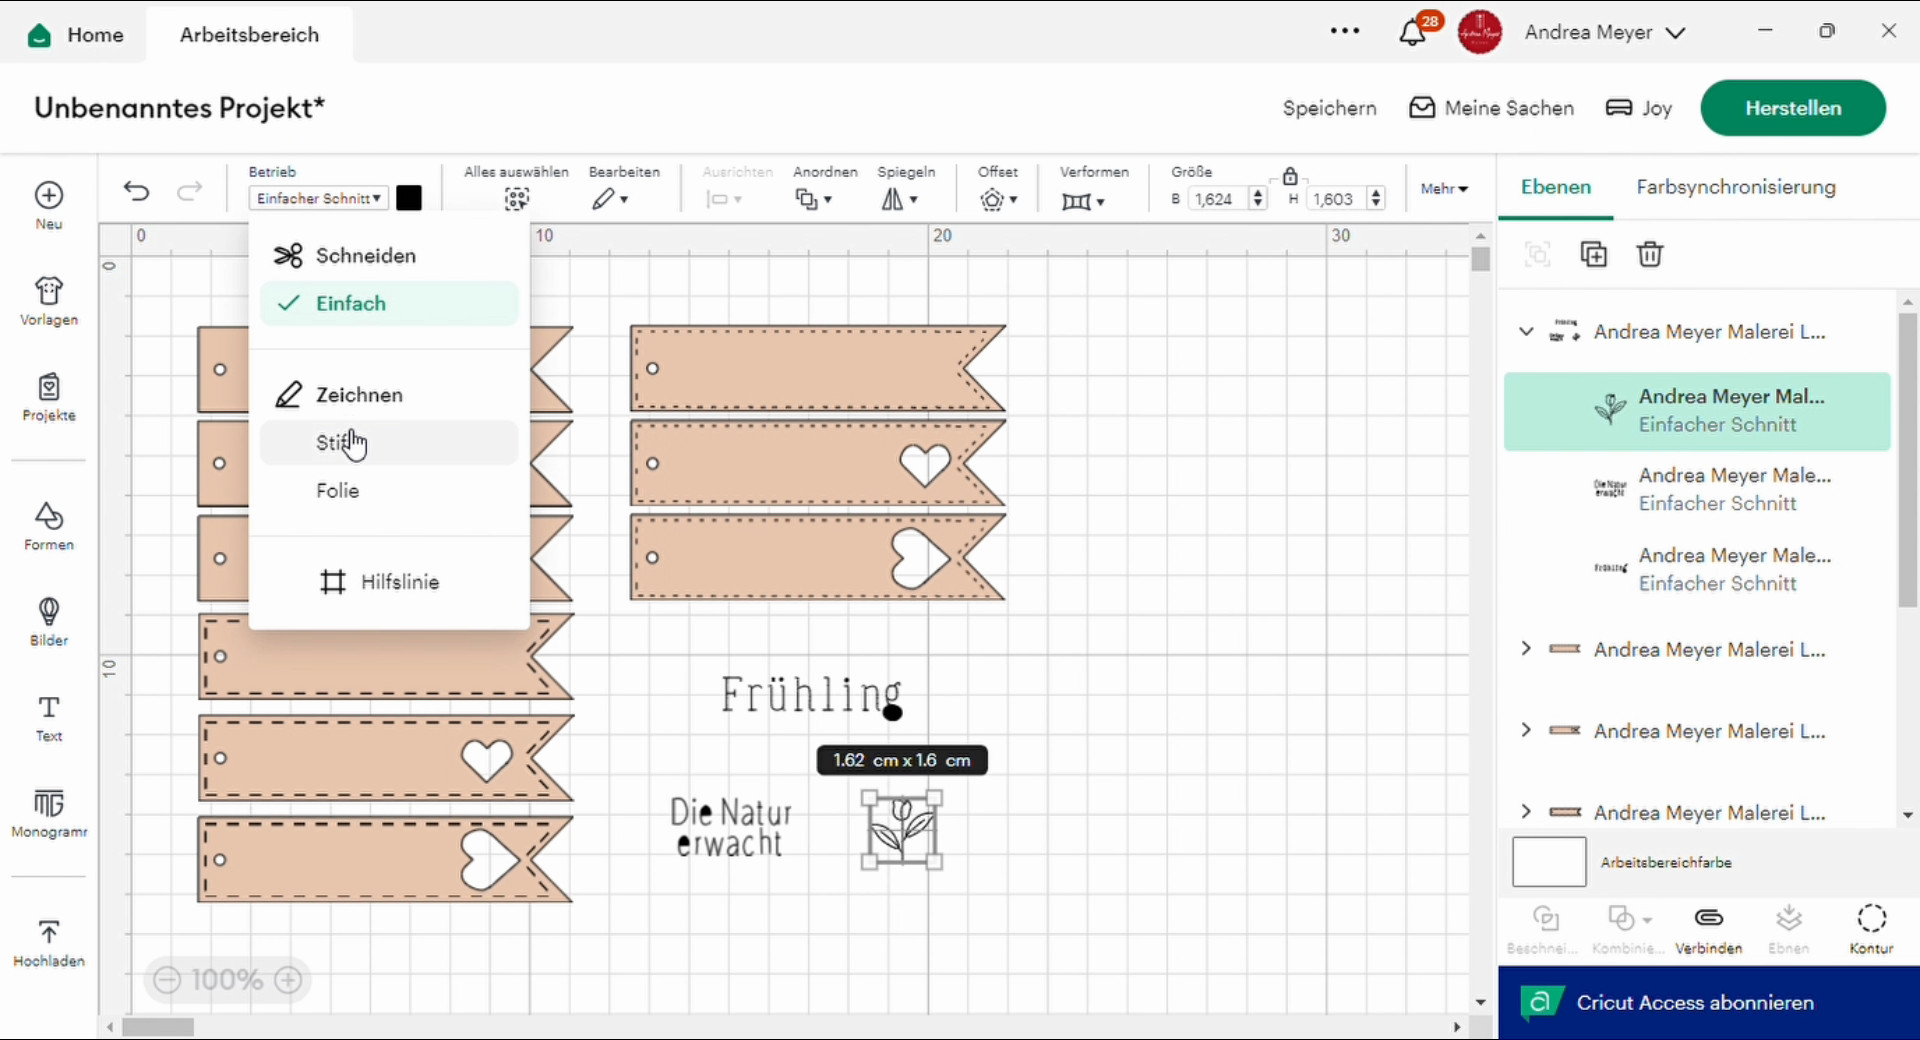The width and height of the screenshot is (1920, 1040).
Task: Expand the Mehr toolbar menu
Action: point(1444,189)
